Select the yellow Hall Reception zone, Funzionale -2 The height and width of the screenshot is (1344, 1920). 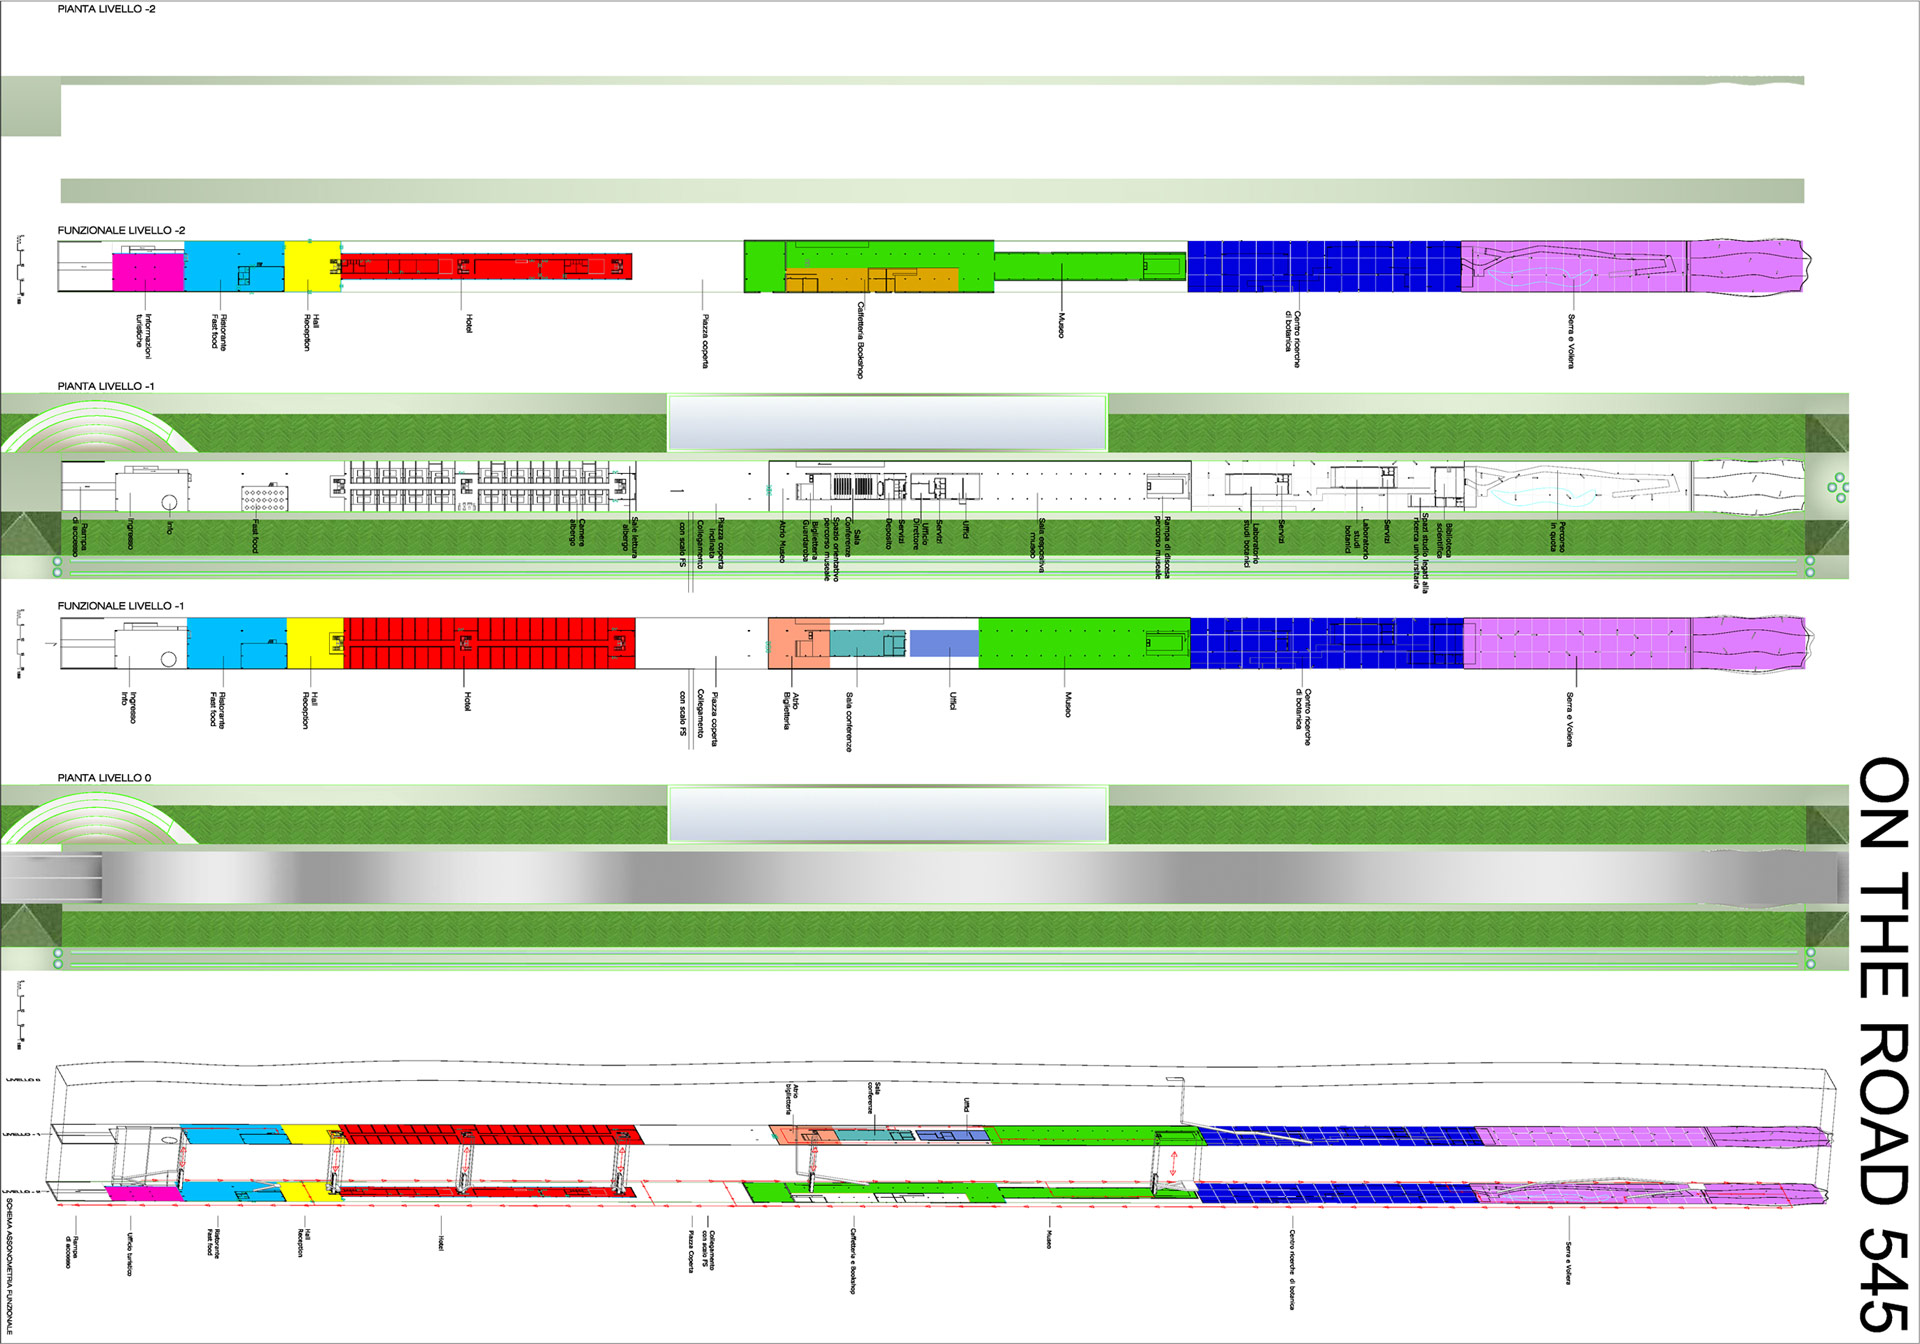311,268
